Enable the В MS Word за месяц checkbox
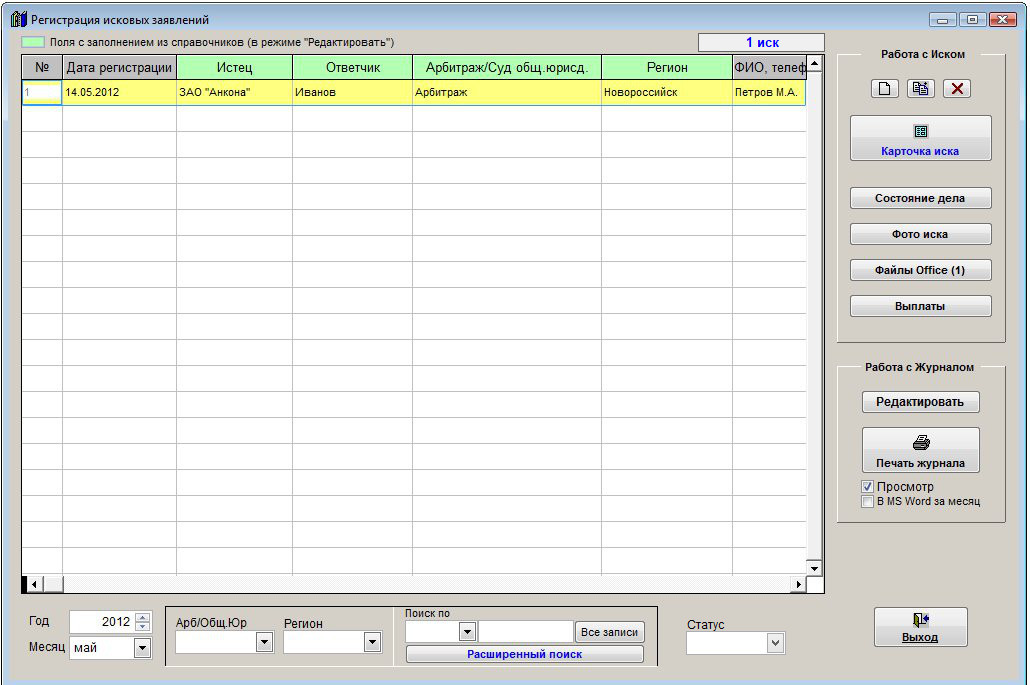Viewport: 1030px width, 685px height. tap(868, 502)
